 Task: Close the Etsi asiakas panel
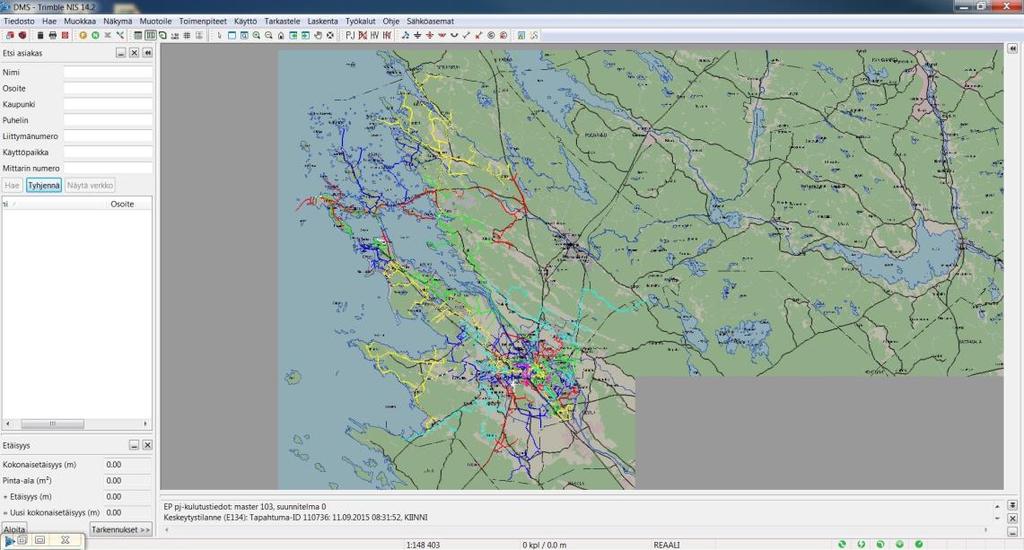pos(134,53)
